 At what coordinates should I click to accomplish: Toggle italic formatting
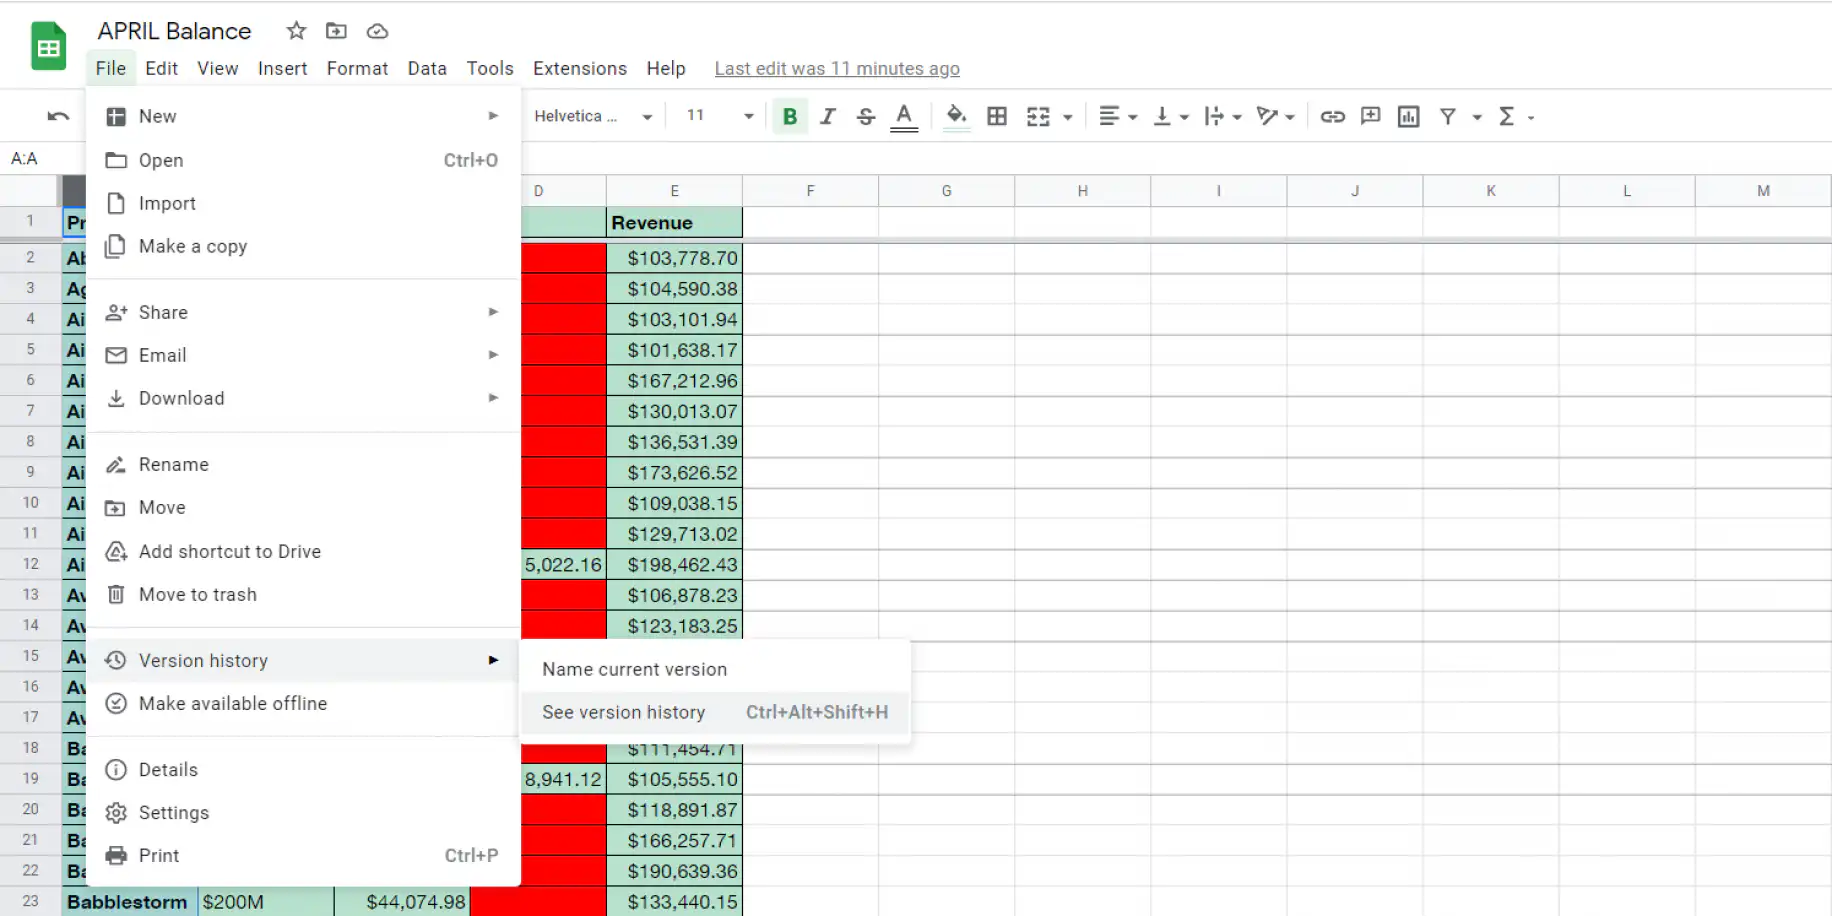tap(828, 116)
